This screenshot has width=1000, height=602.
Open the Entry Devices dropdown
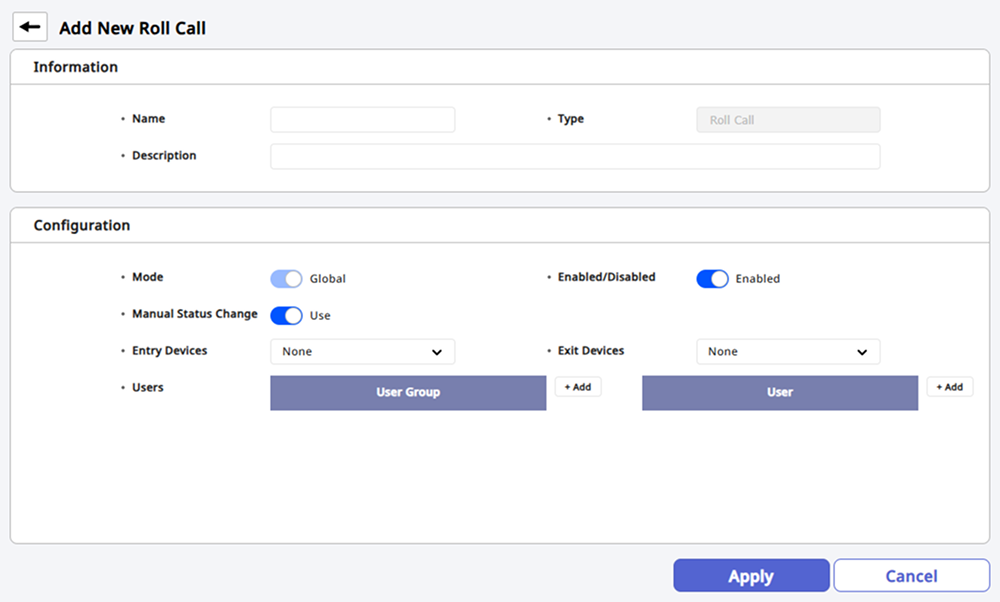coord(362,352)
